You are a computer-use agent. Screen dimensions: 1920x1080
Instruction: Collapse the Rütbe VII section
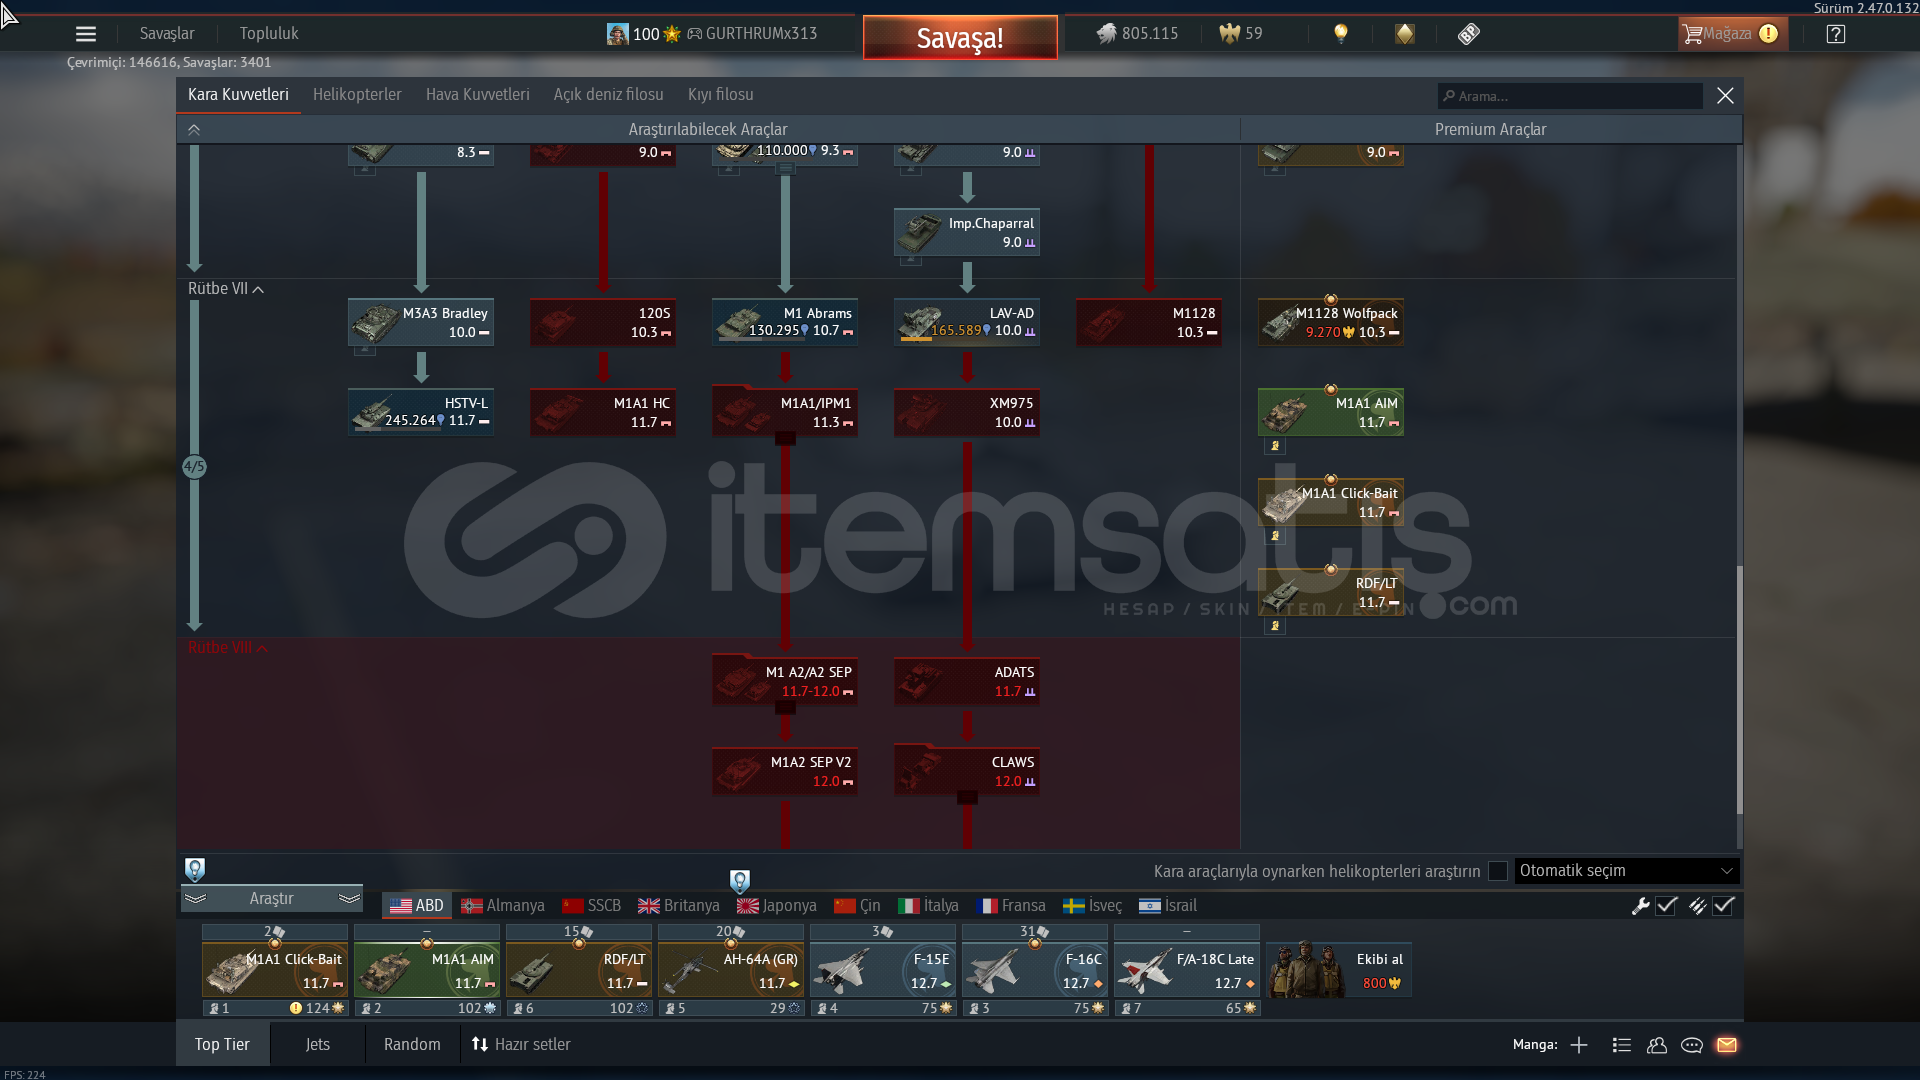pos(226,289)
